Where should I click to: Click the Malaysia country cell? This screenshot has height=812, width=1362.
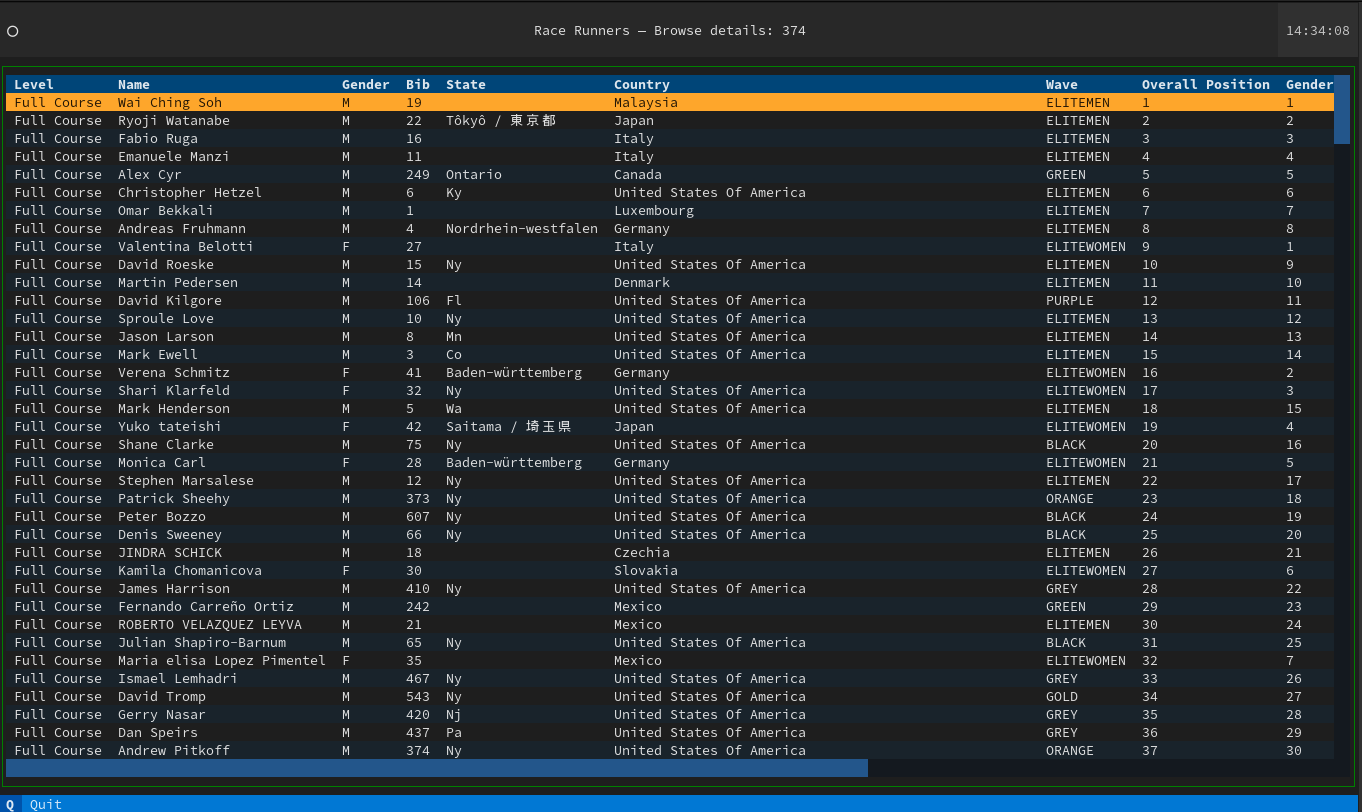pyautogui.click(x=646, y=103)
